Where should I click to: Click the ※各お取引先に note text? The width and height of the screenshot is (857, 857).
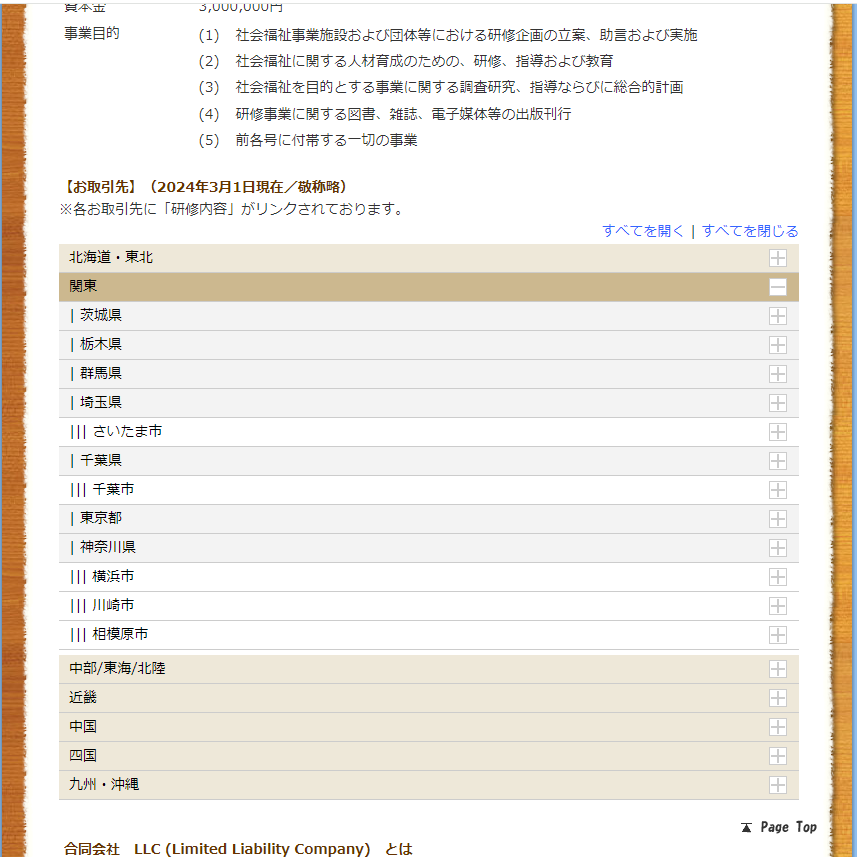[231, 209]
